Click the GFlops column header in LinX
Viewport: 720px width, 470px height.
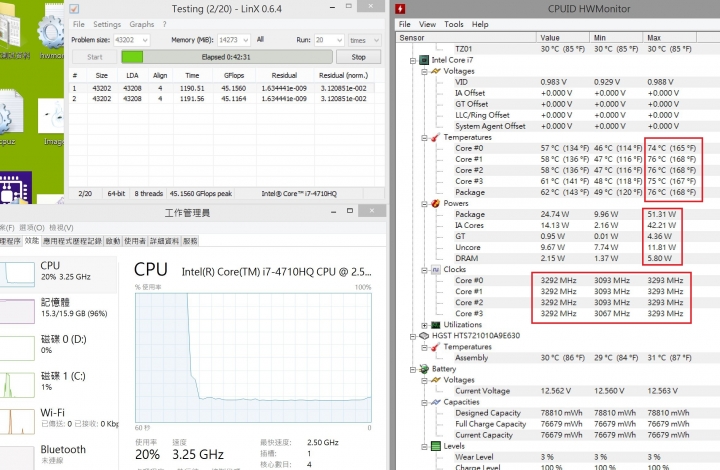pos(234,75)
